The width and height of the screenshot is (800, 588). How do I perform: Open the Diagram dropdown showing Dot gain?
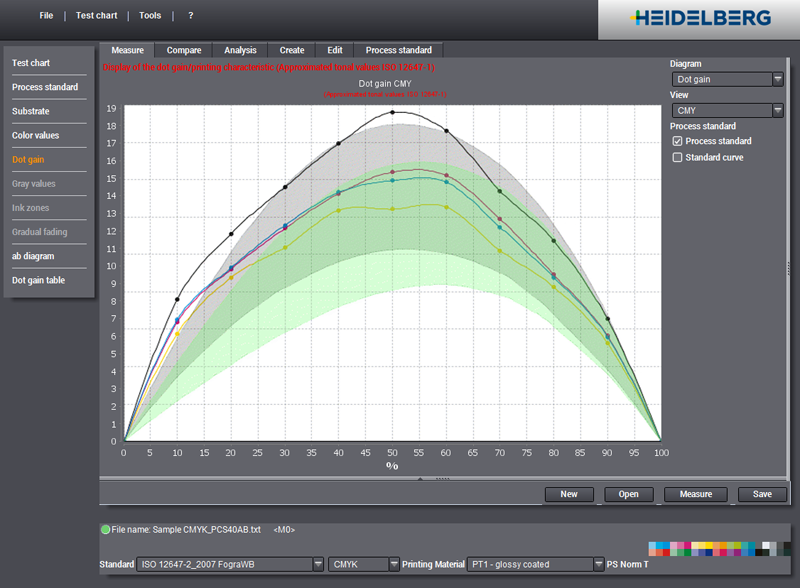coord(728,79)
